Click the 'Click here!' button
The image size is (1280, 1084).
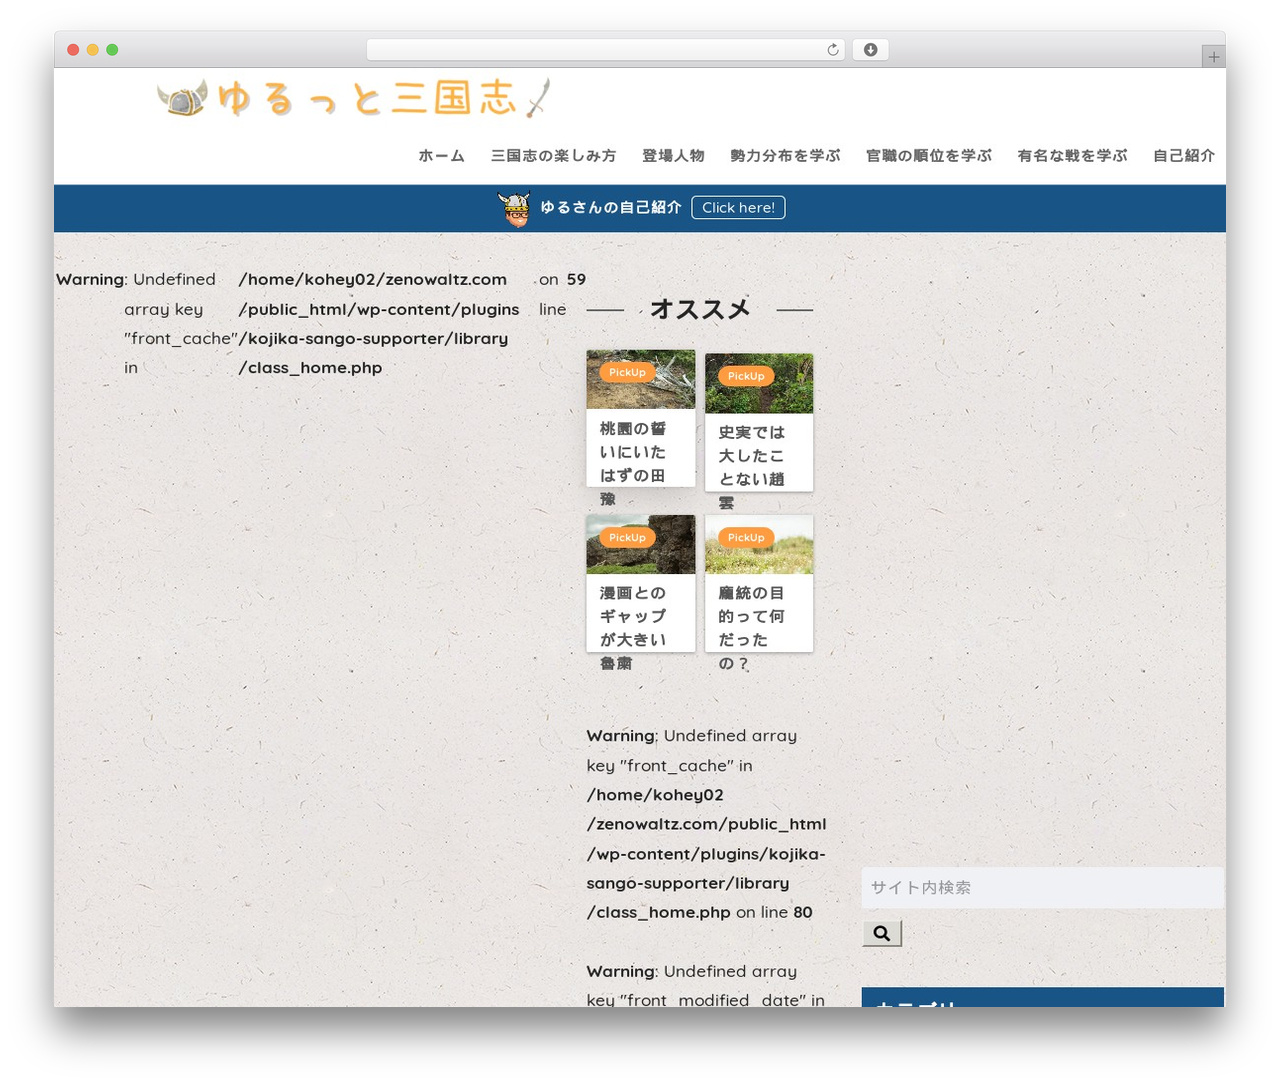pyautogui.click(x=738, y=207)
